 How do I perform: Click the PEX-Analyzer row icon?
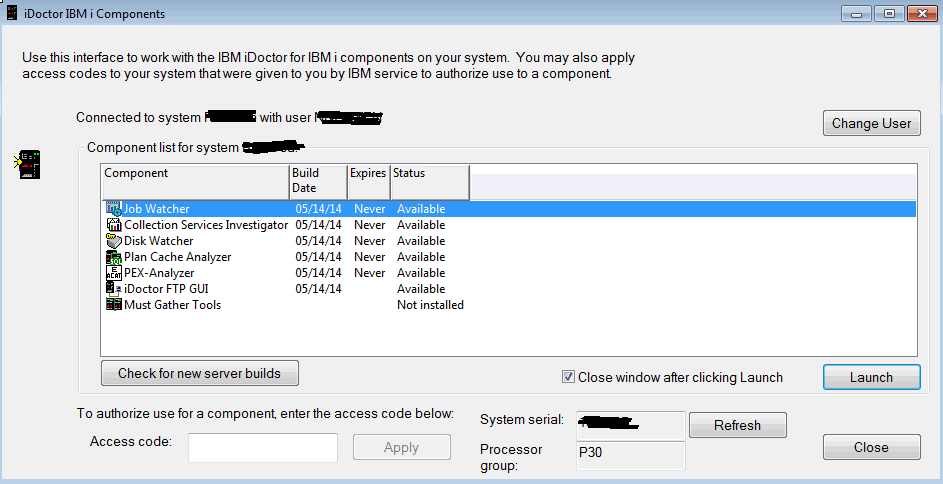tap(114, 273)
